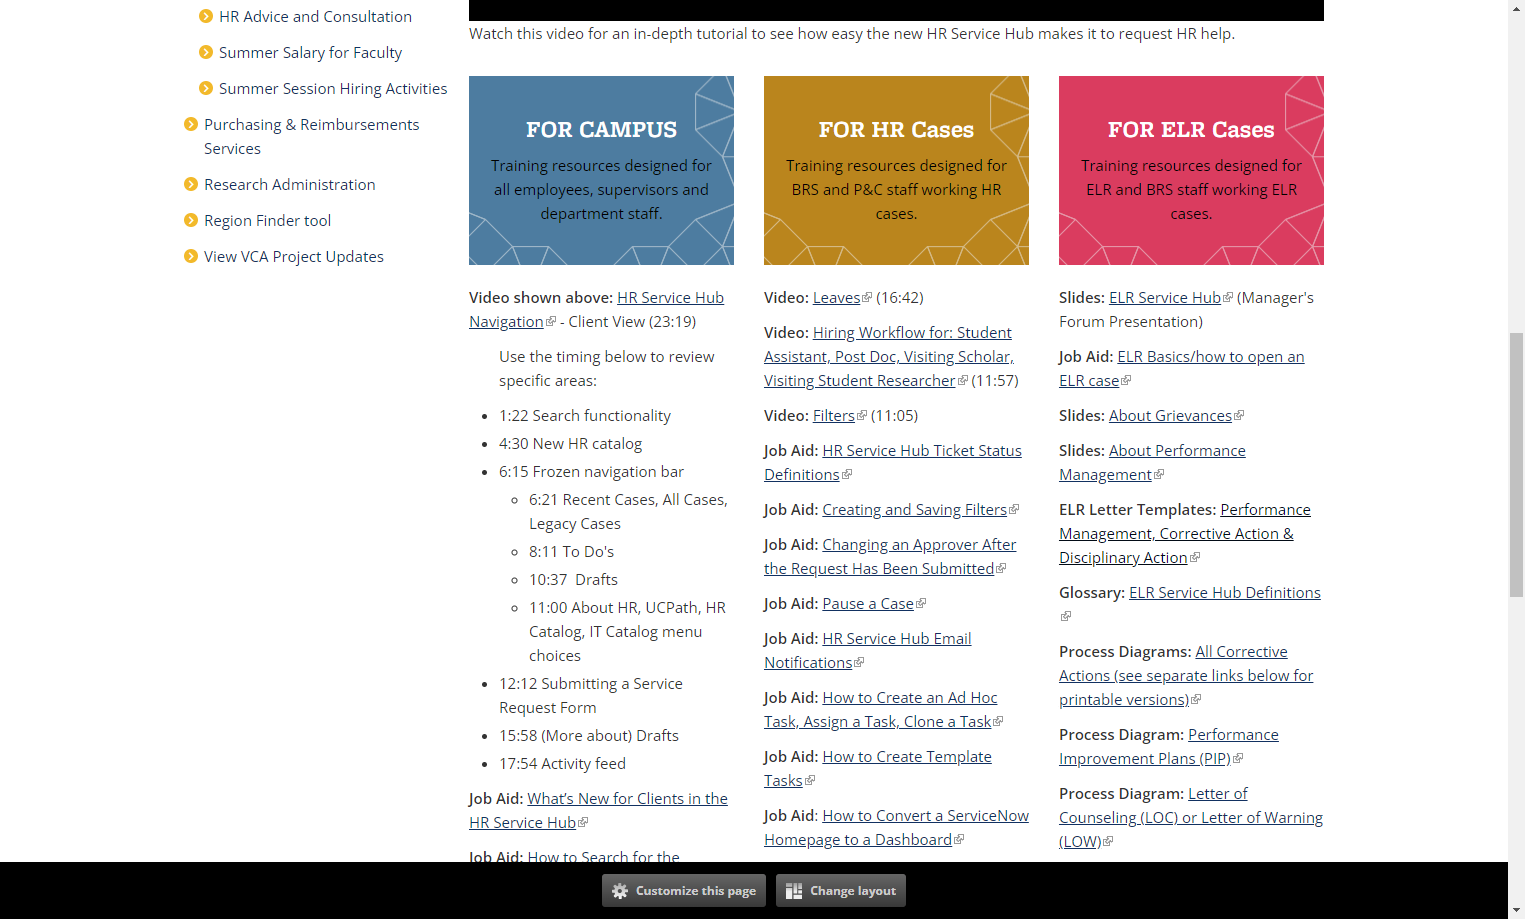Click external-link icon after Filters video link

coord(862,416)
